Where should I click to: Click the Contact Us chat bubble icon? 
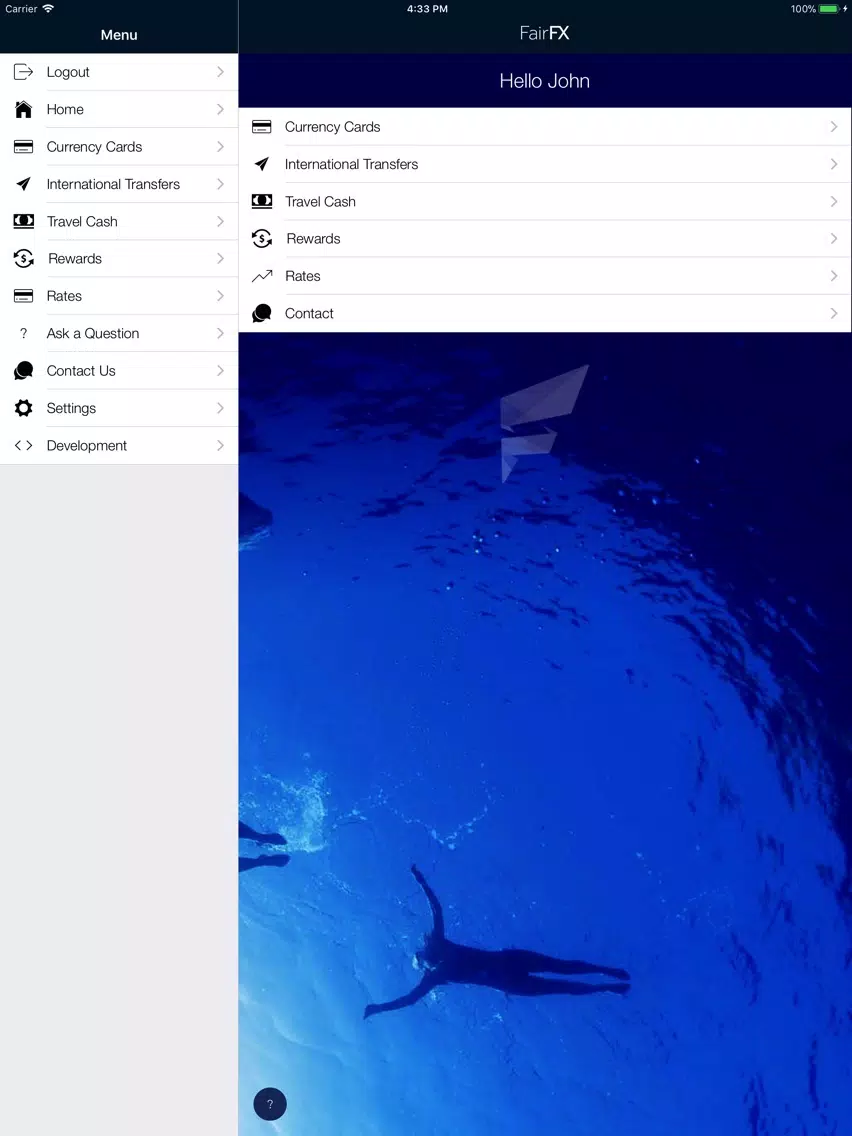pos(23,370)
